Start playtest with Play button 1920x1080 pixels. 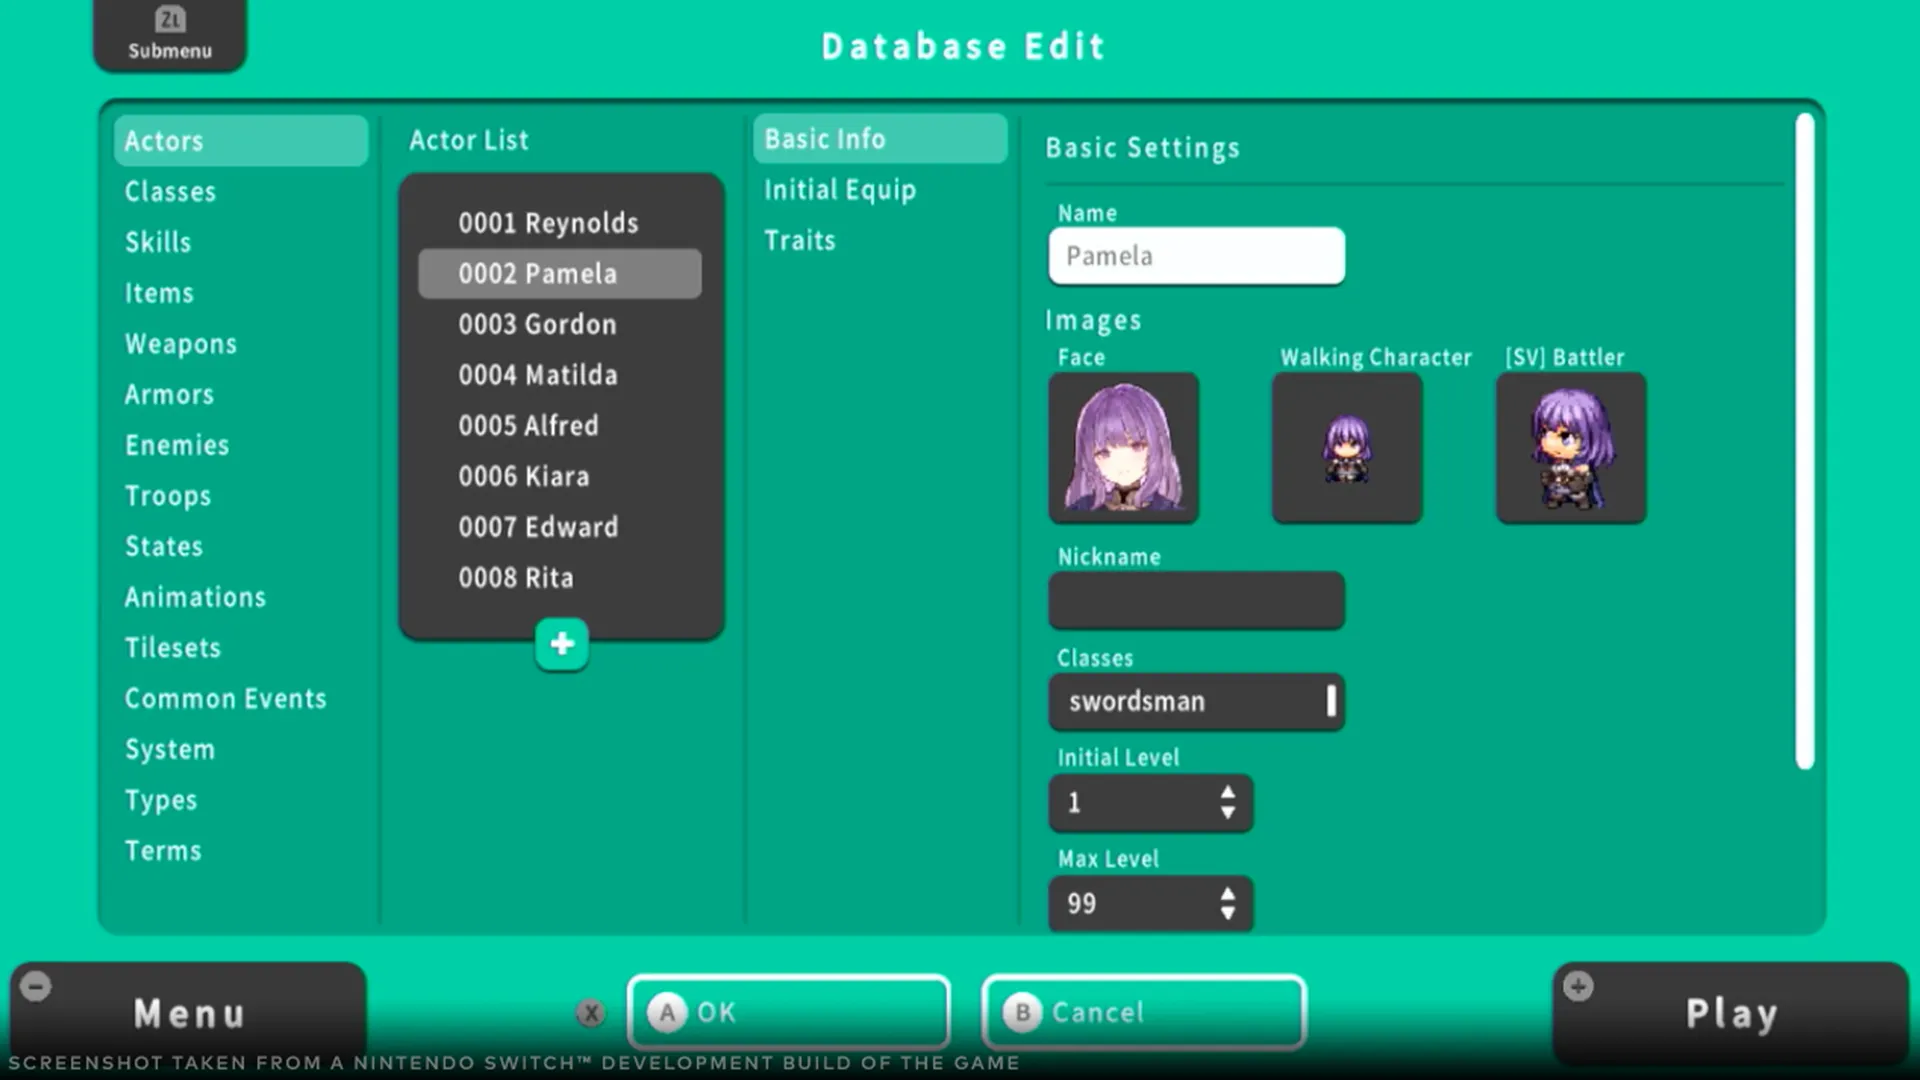[x=1731, y=1013]
